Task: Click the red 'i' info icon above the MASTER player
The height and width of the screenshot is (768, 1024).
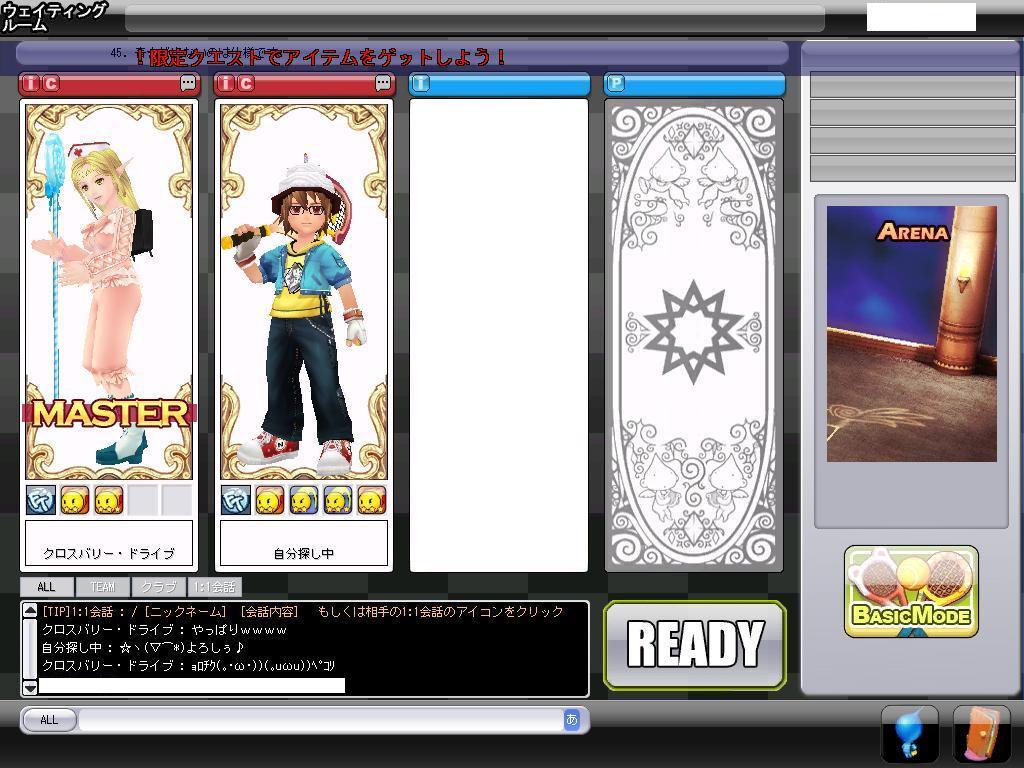Action: (x=31, y=84)
